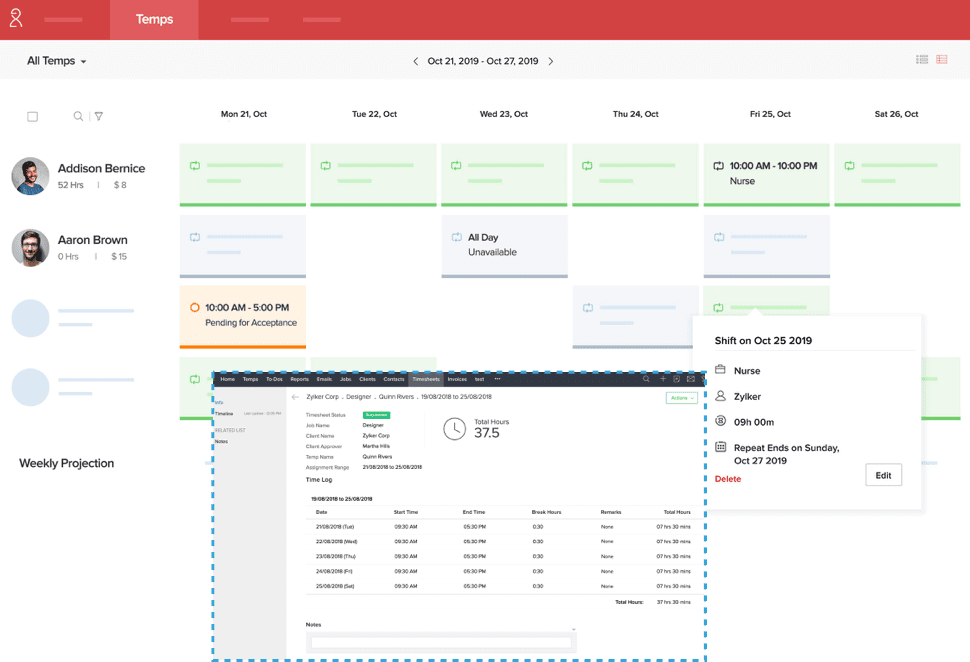The image size is (970, 662).
Task: Open Addison Bernice's profile photo
Action: [30, 176]
